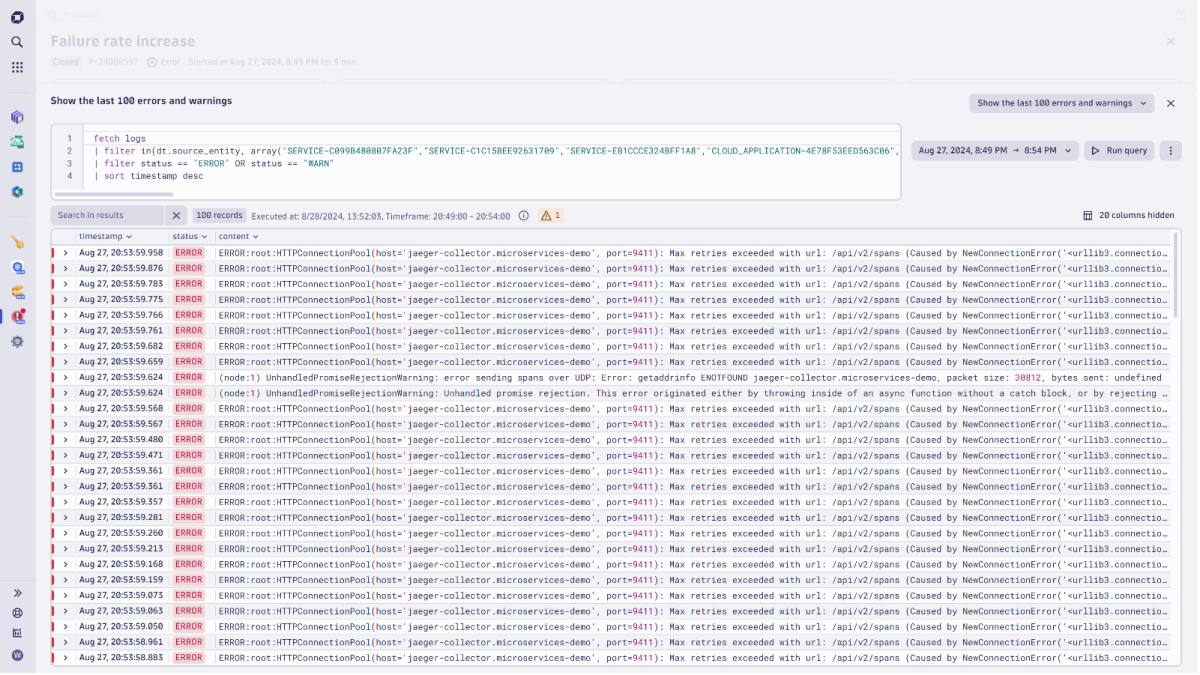Open search using the magnifier icon
1200x675 pixels.
tap(17, 42)
